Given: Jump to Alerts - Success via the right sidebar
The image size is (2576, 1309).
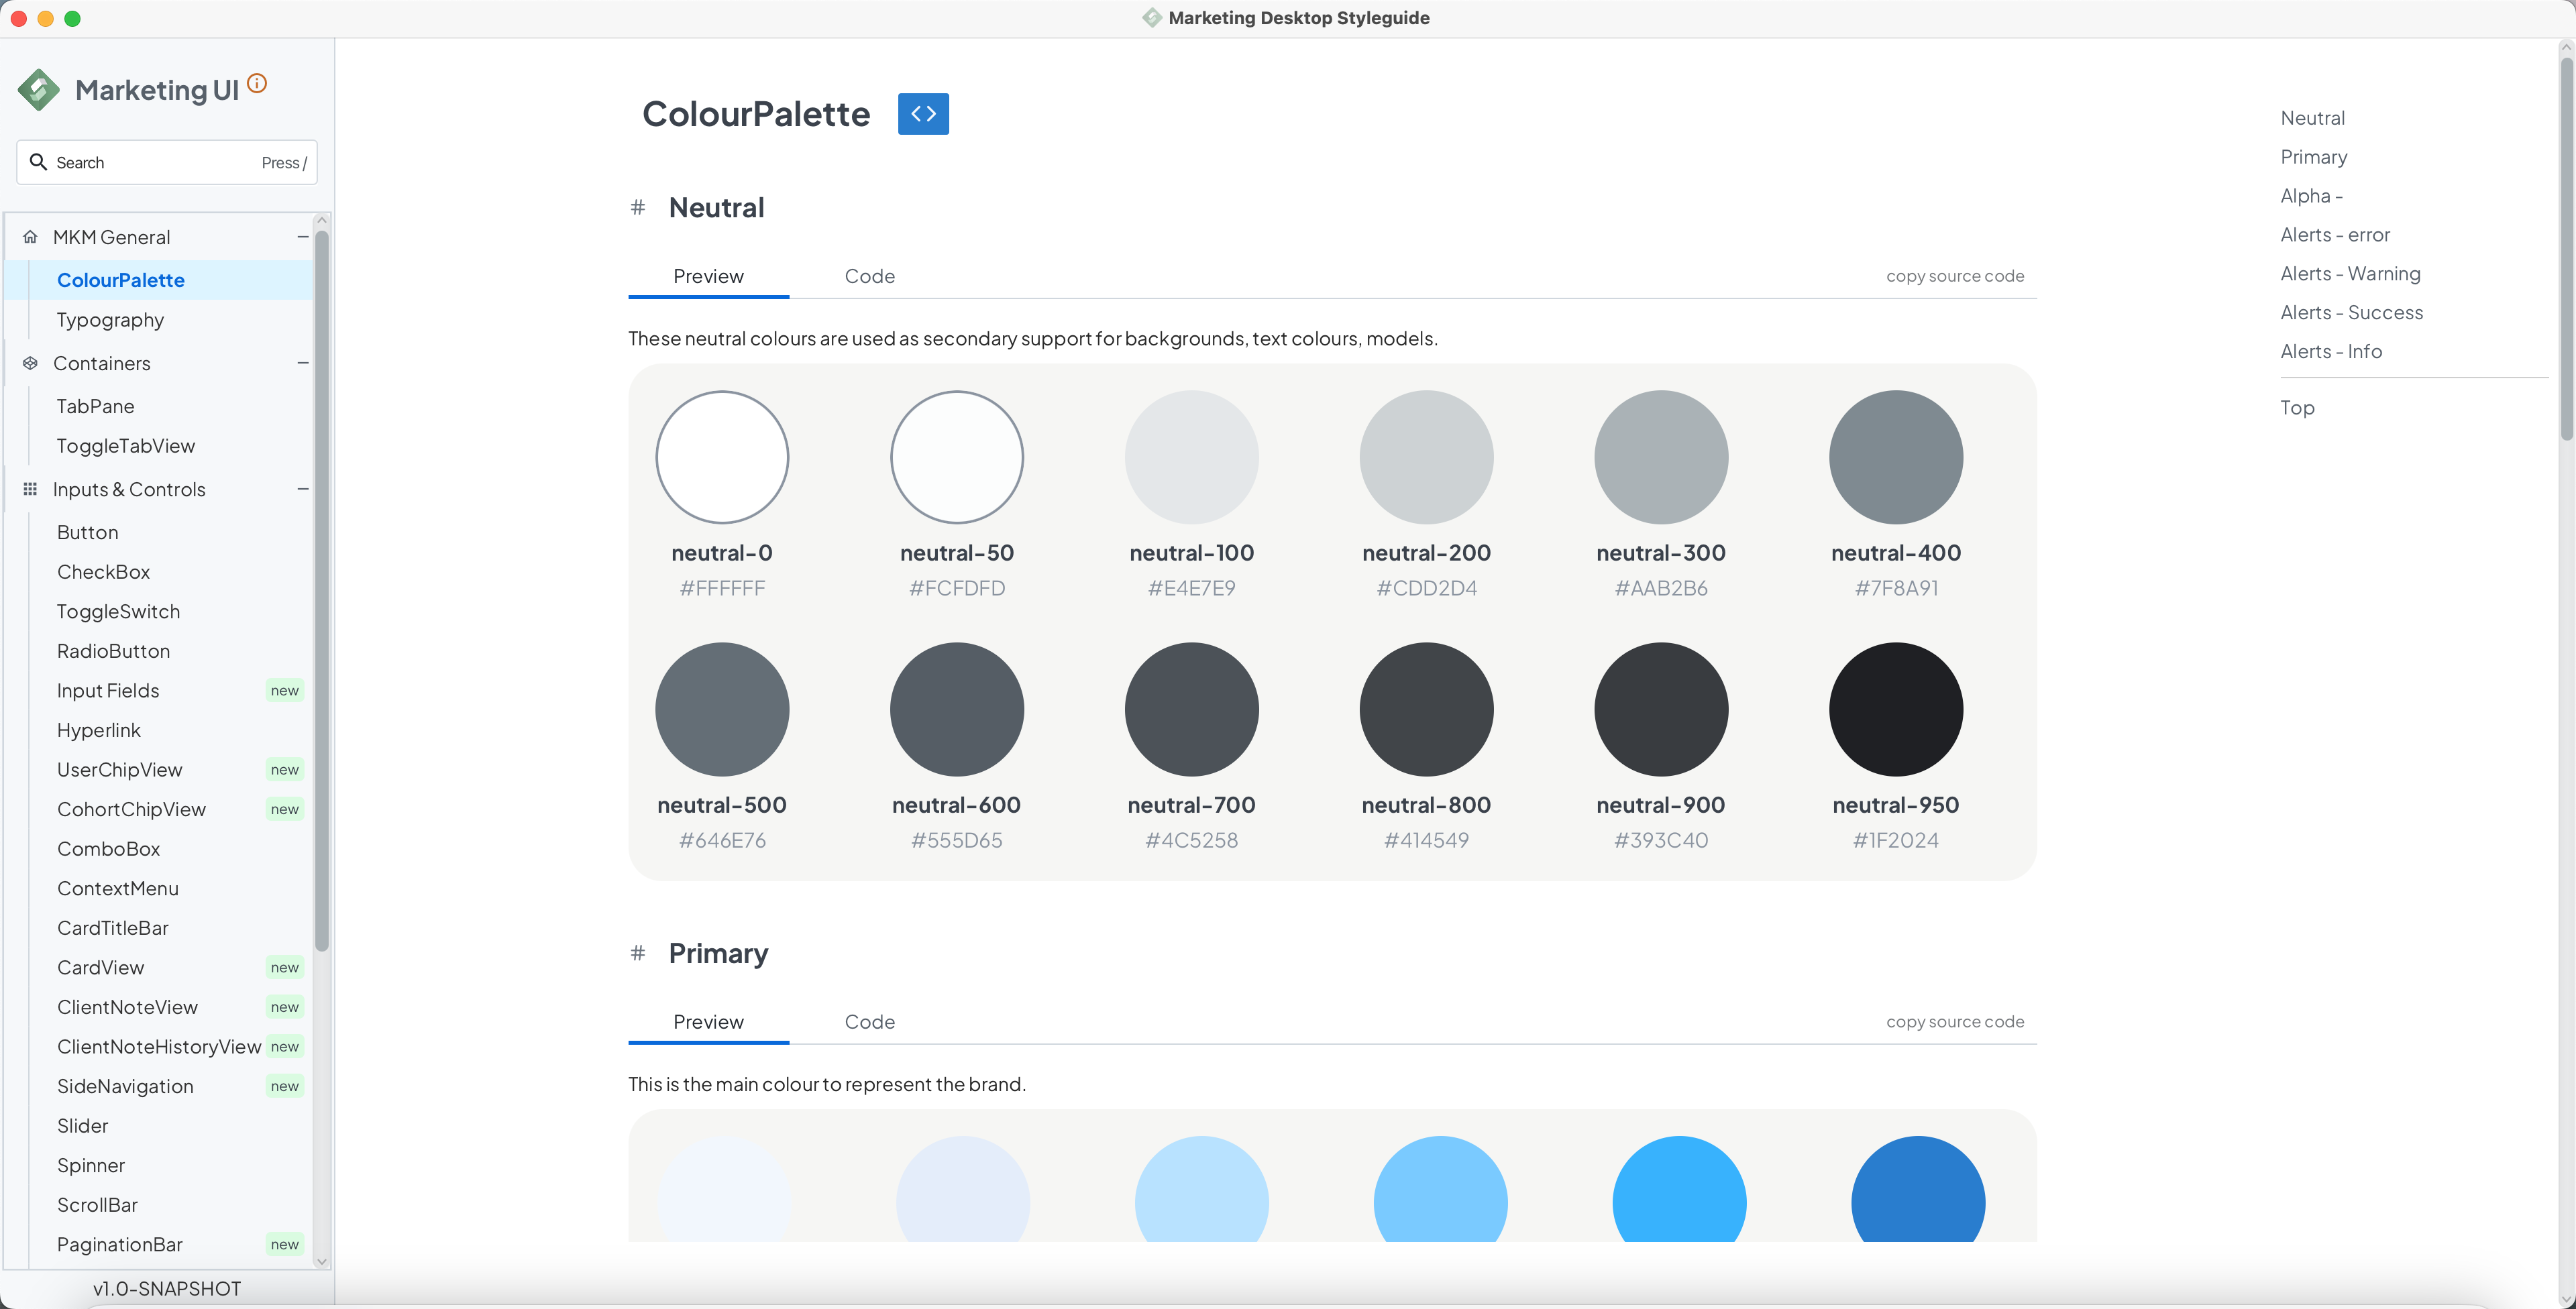Looking at the screenshot, I should pyautogui.click(x=2350, y=312).
